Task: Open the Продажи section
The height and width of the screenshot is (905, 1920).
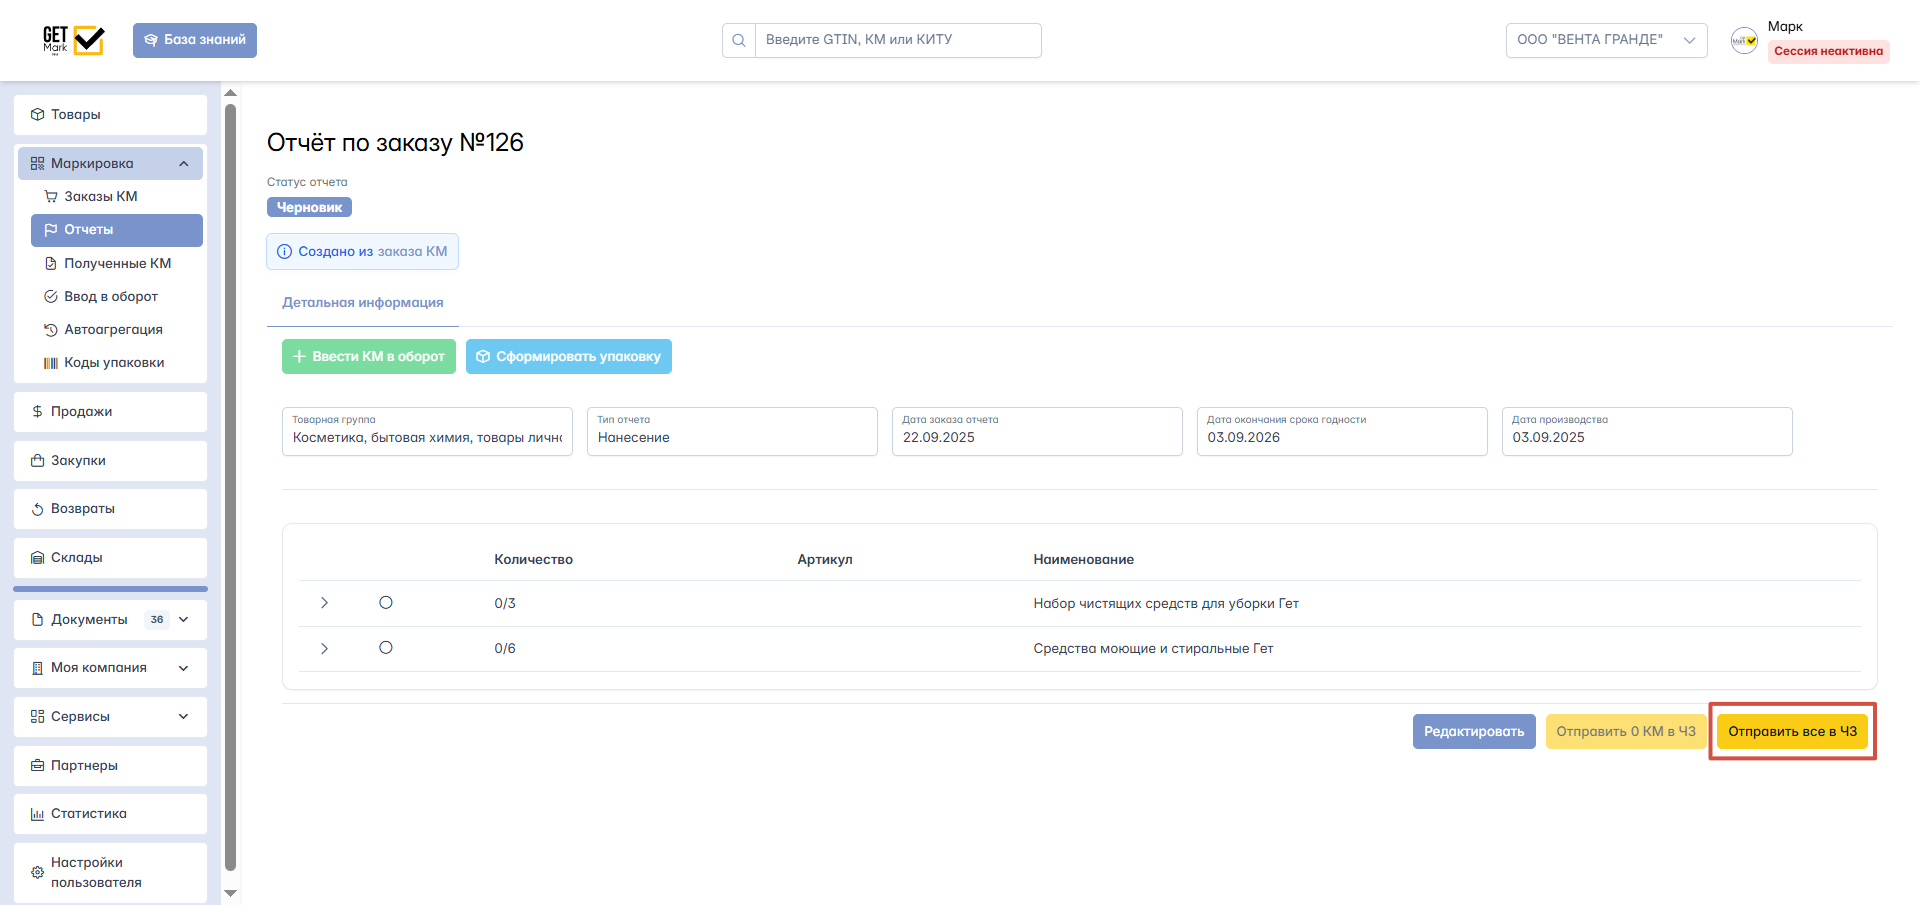Action: (x=110, y=412)
